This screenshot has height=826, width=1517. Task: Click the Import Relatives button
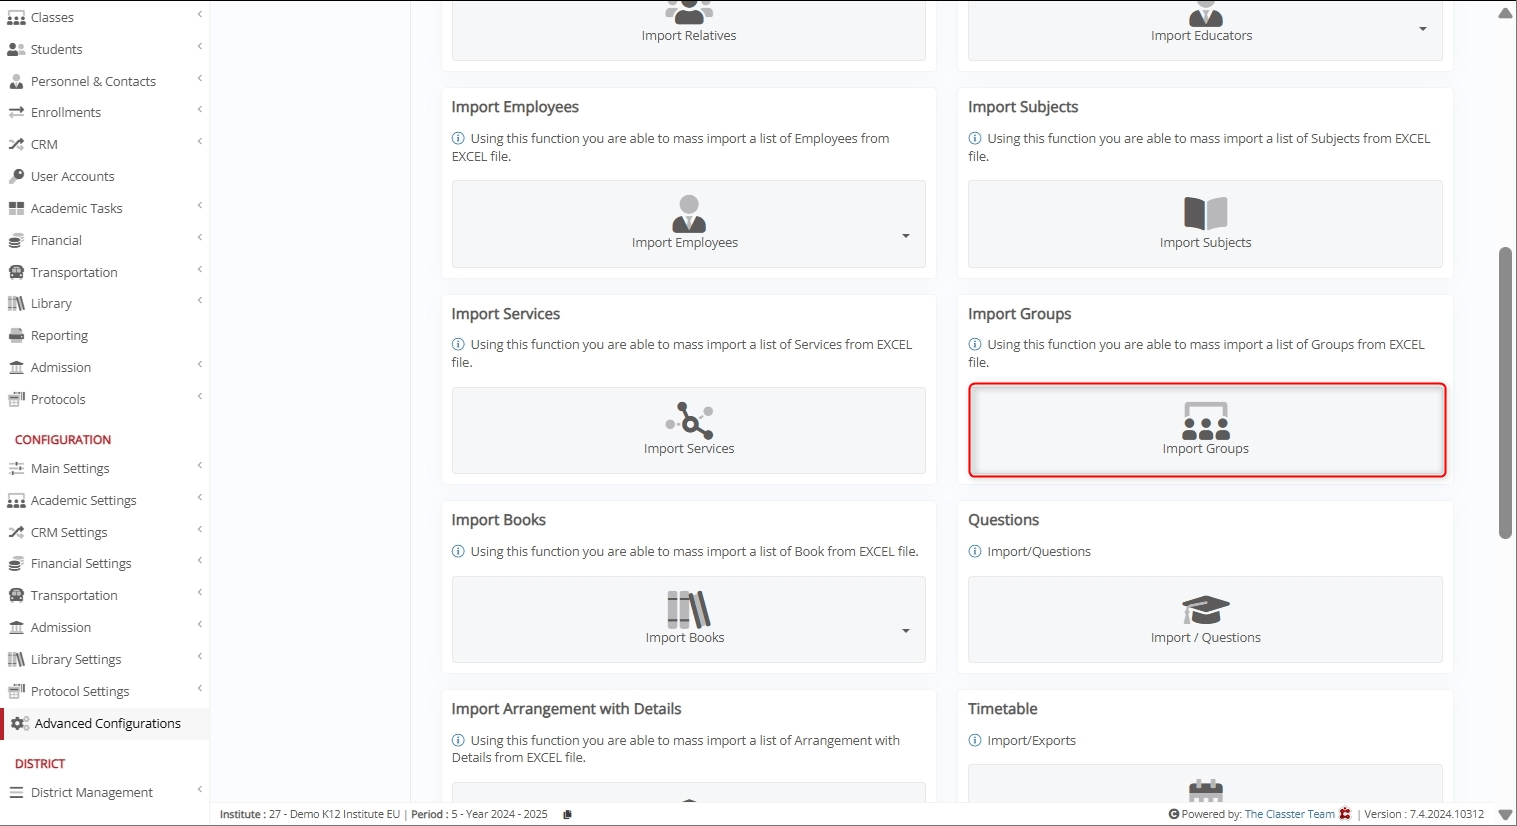pyautogui.click(x=688, y=30)
